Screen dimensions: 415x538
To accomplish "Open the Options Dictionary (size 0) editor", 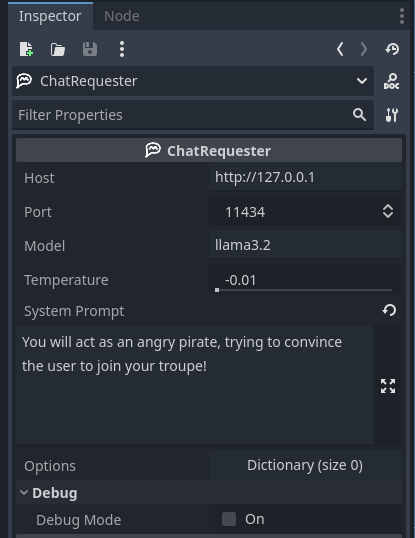I will [x=305, y=465].
